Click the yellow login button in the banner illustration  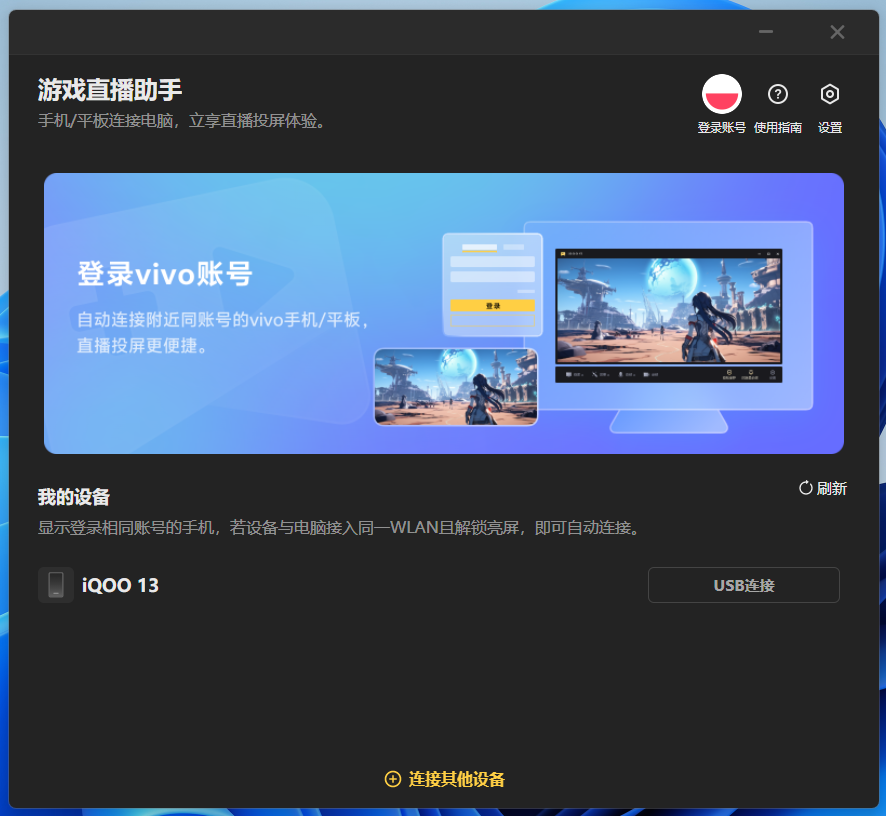(492, 306)
